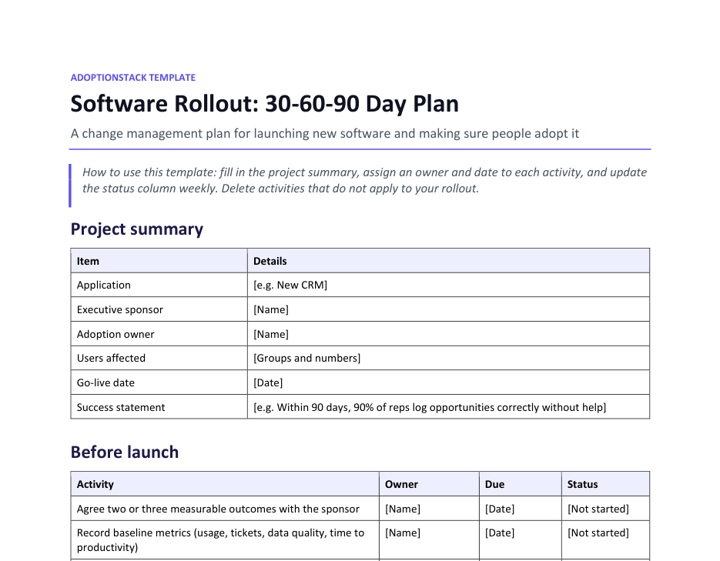Click the 'Owner' column header
720x561 pixels.
429,484
